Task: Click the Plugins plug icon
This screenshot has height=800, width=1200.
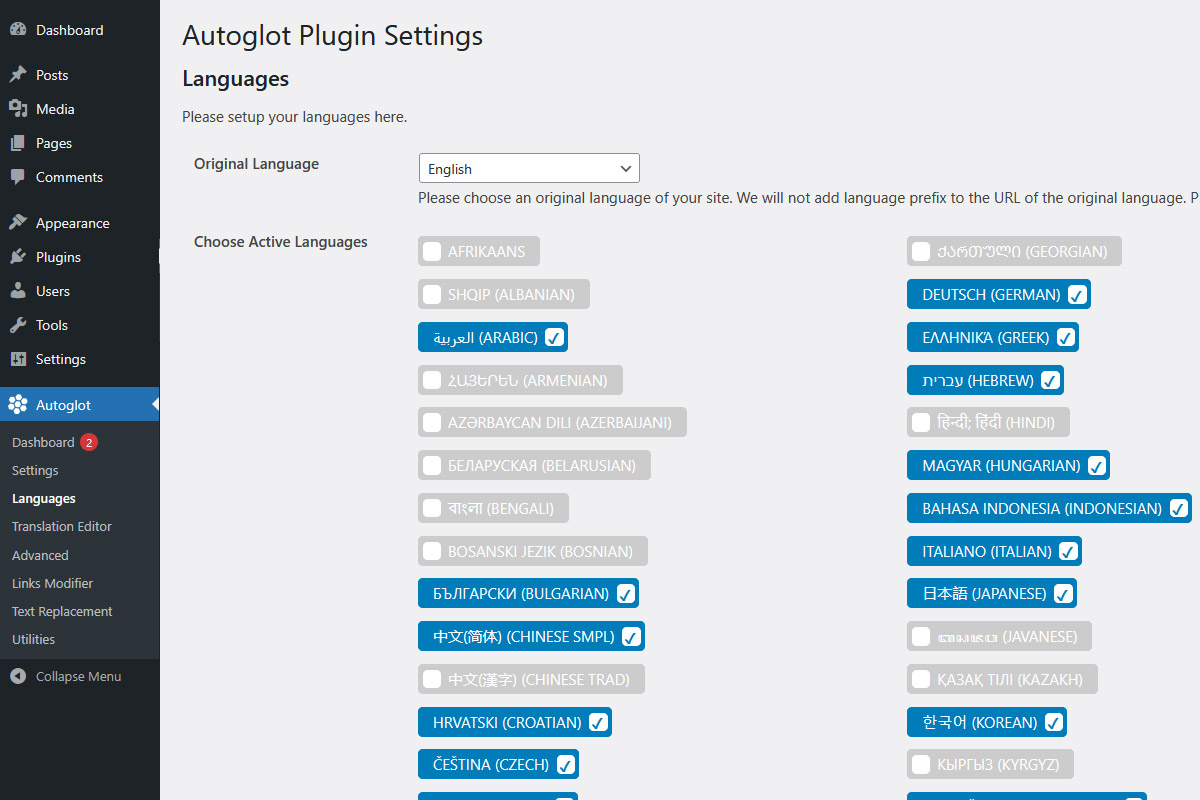Action: point(18,257)
